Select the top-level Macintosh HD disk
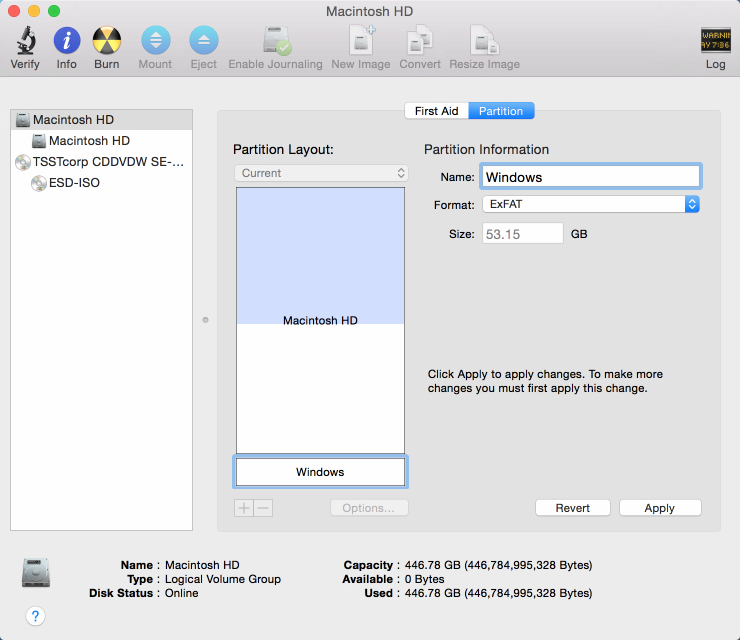Viewport: 740px width, 640px height. pos(101,120)
